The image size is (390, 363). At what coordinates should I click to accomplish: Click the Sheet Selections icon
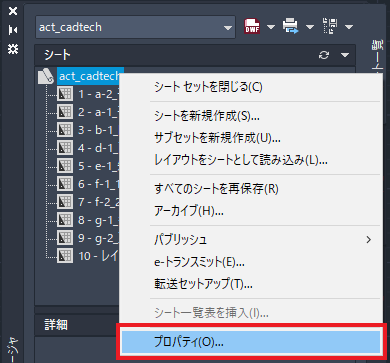tap(330, 26)
